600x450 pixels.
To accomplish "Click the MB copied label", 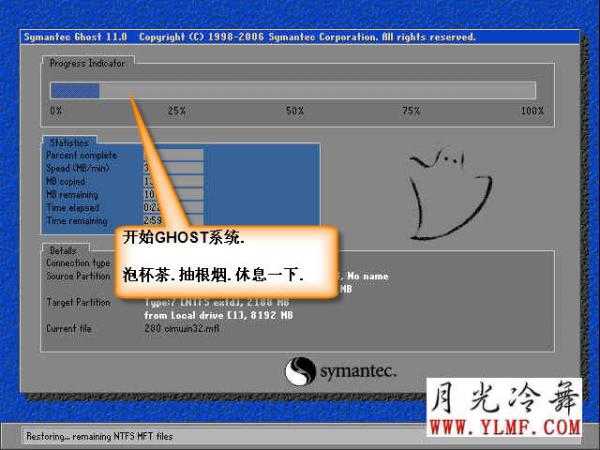I will (65, 181).
